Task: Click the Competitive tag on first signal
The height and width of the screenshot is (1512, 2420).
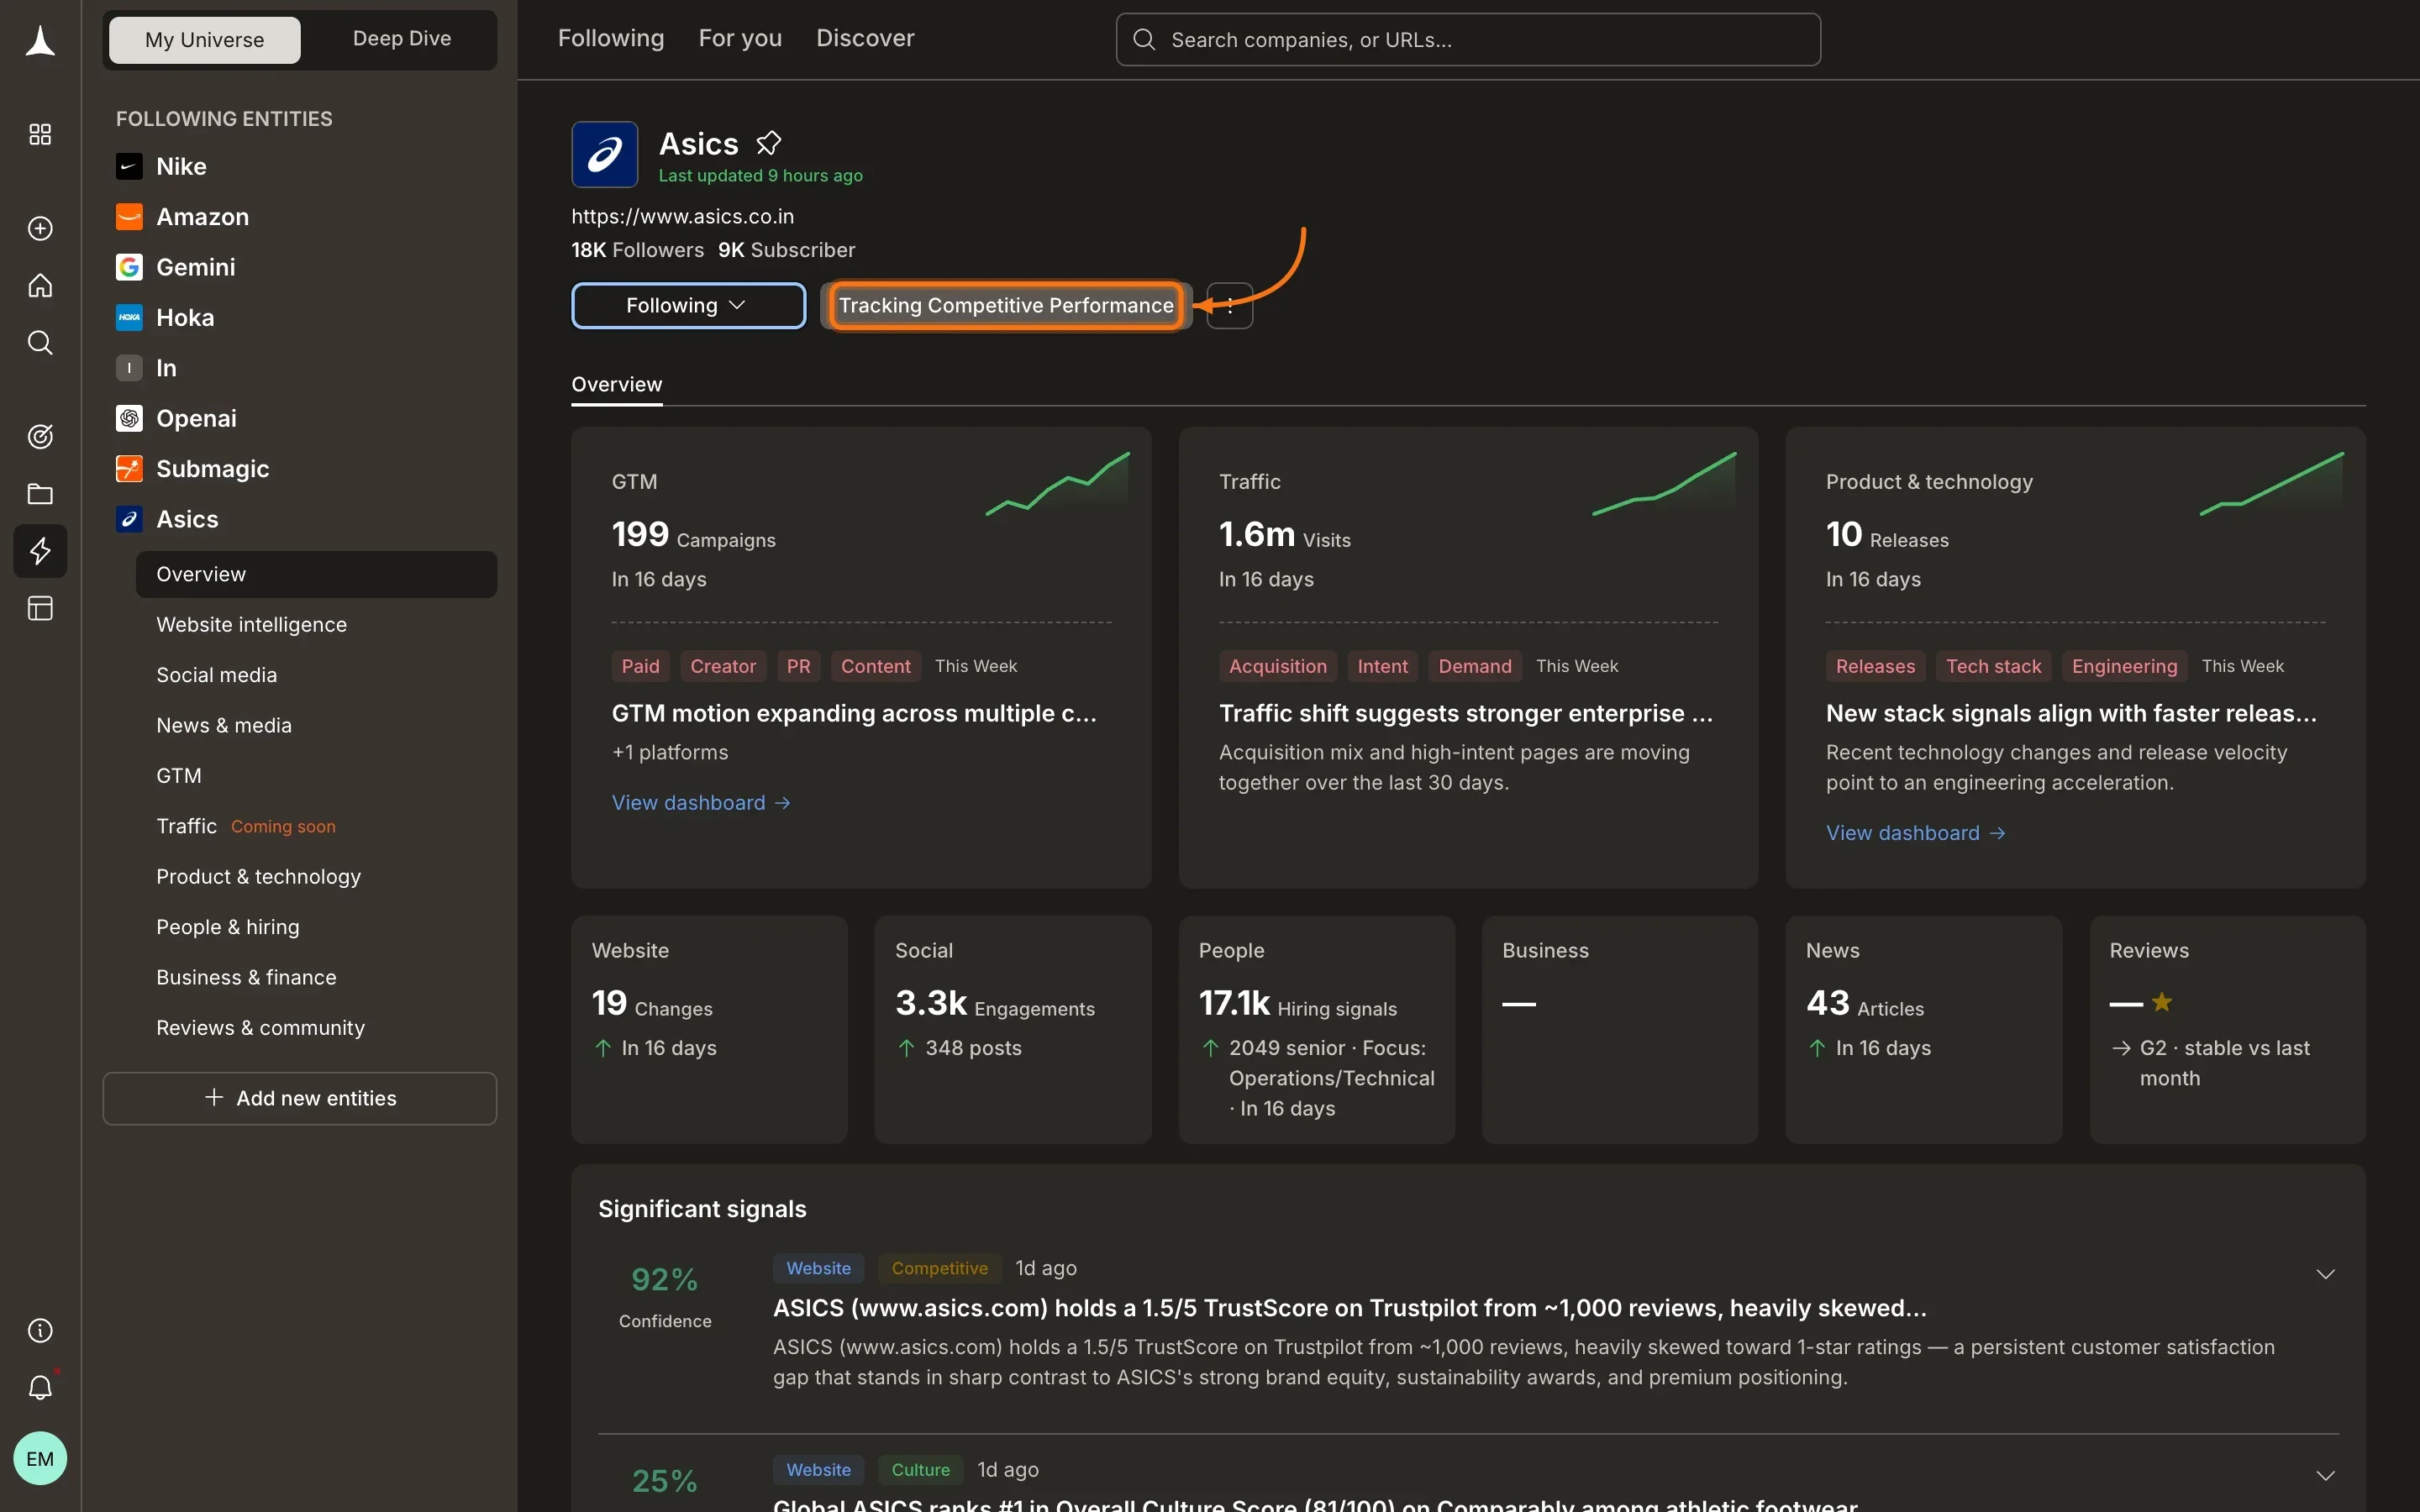Action: click(939, 1269)
